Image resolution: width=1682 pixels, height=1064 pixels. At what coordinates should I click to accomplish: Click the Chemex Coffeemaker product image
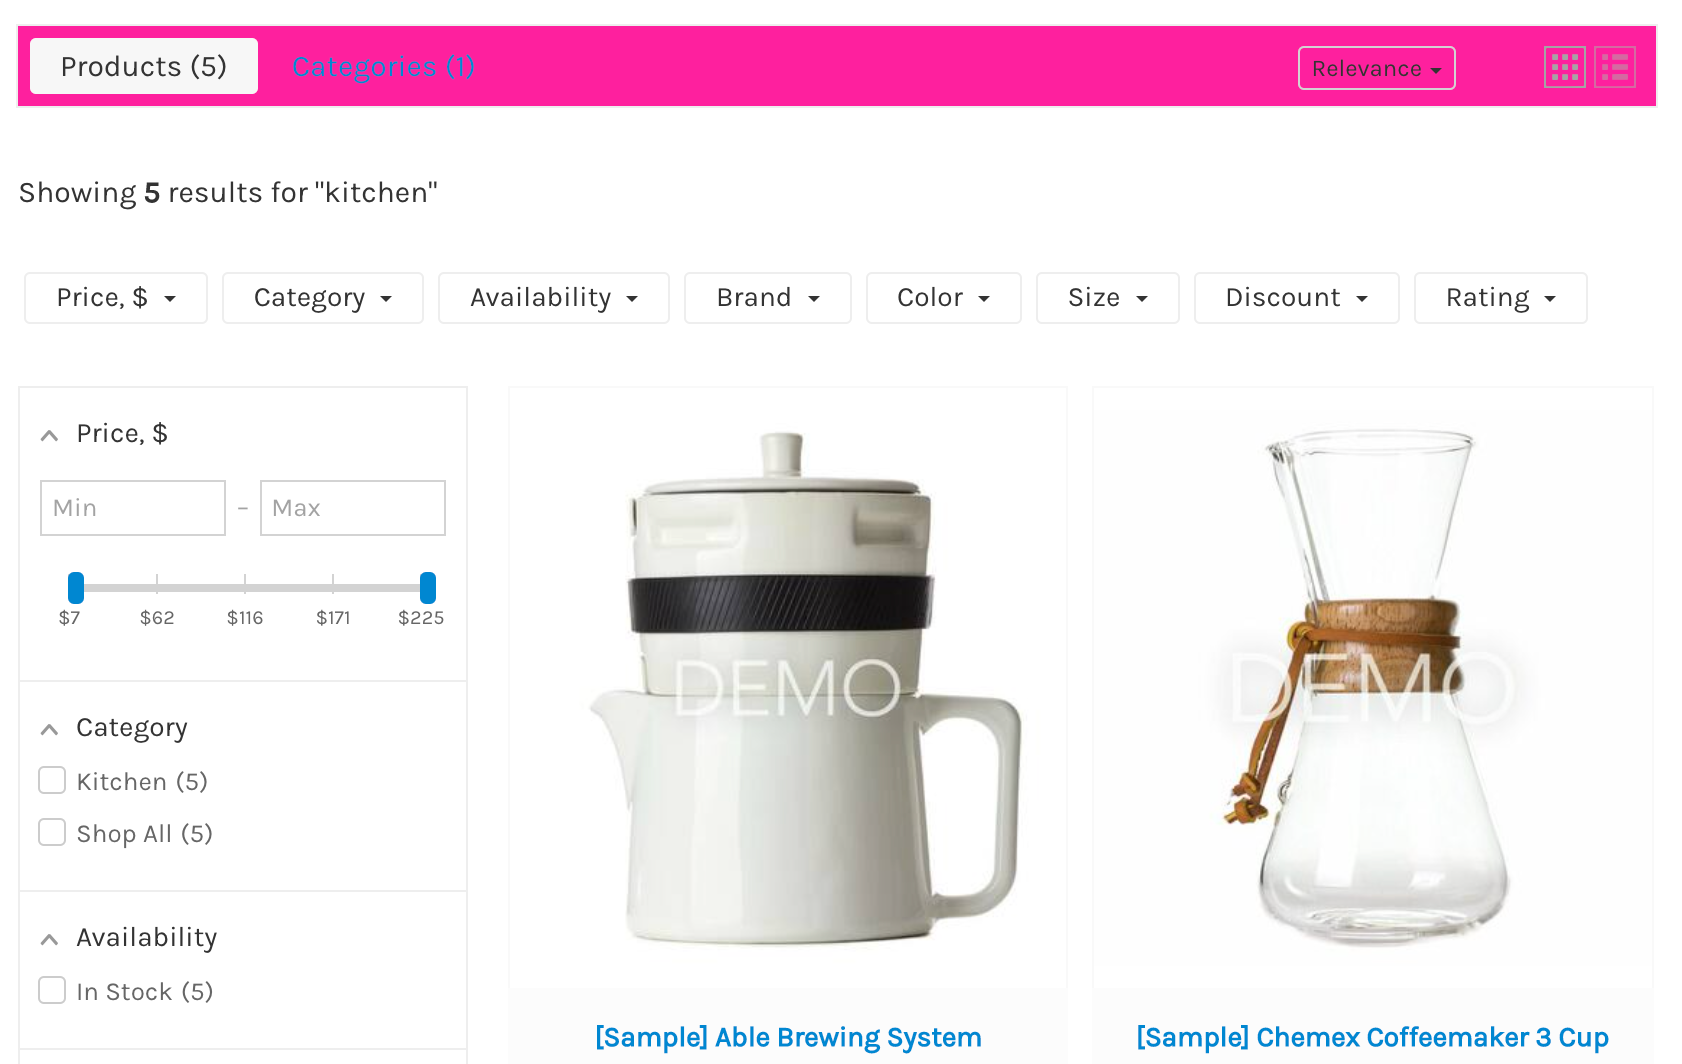[x=1373, y=688]
